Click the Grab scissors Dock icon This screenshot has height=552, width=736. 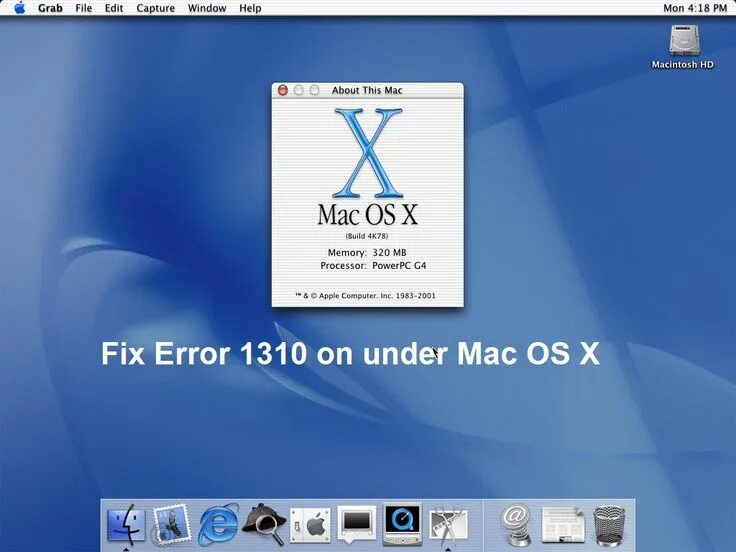448,525
